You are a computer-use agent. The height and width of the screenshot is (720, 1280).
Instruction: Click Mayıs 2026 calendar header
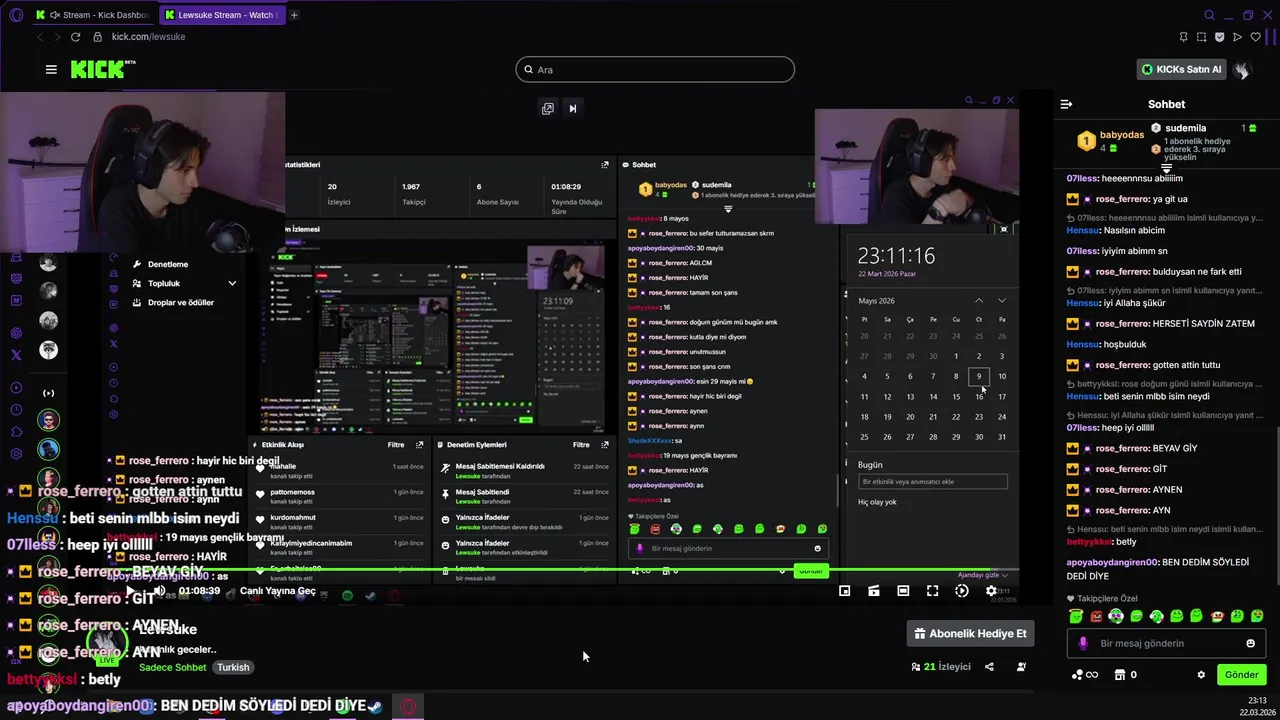coord(876,301)
